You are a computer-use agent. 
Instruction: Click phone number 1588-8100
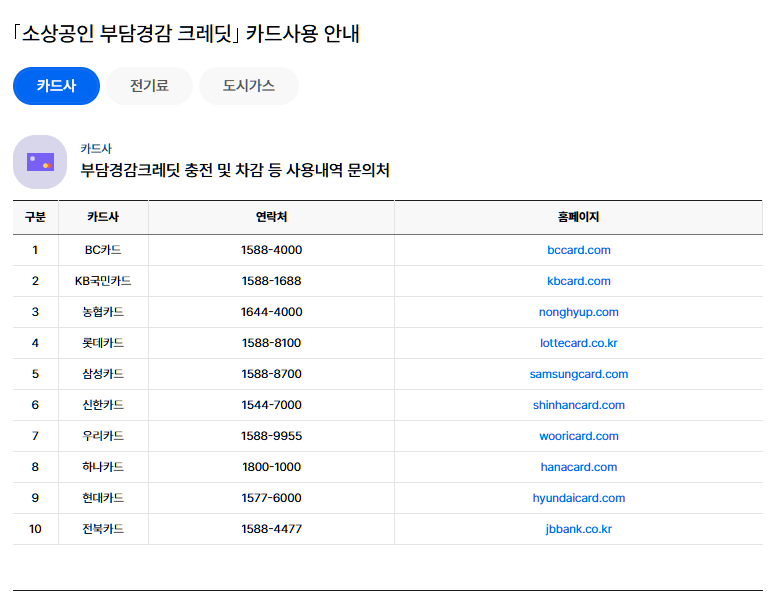click(271, 343)
